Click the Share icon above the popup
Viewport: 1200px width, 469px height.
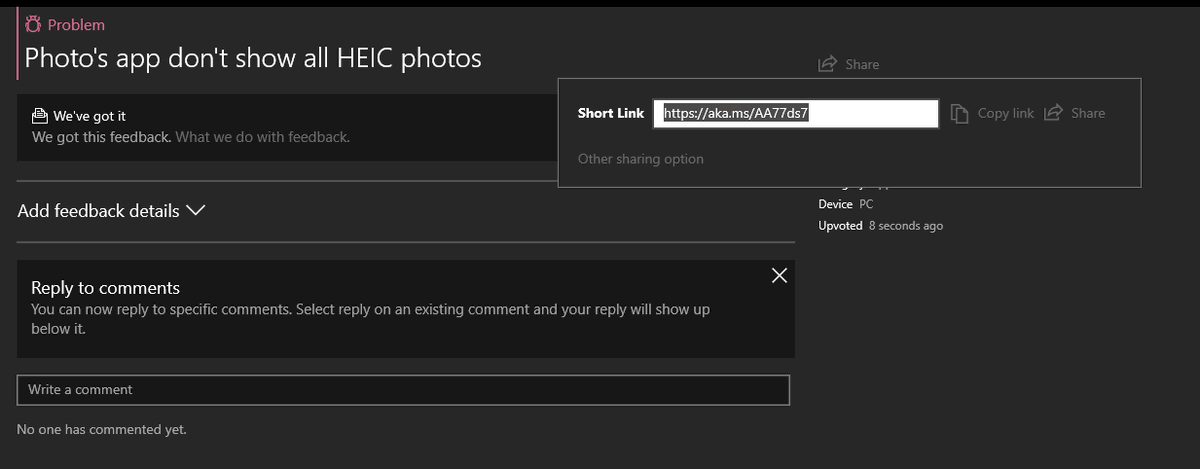click(827, 64)
